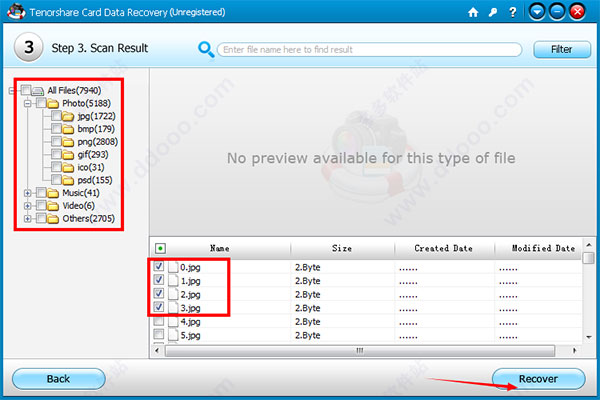Check the jpg(1722) checkbox

pyautogui.click(x=56, y=116)
